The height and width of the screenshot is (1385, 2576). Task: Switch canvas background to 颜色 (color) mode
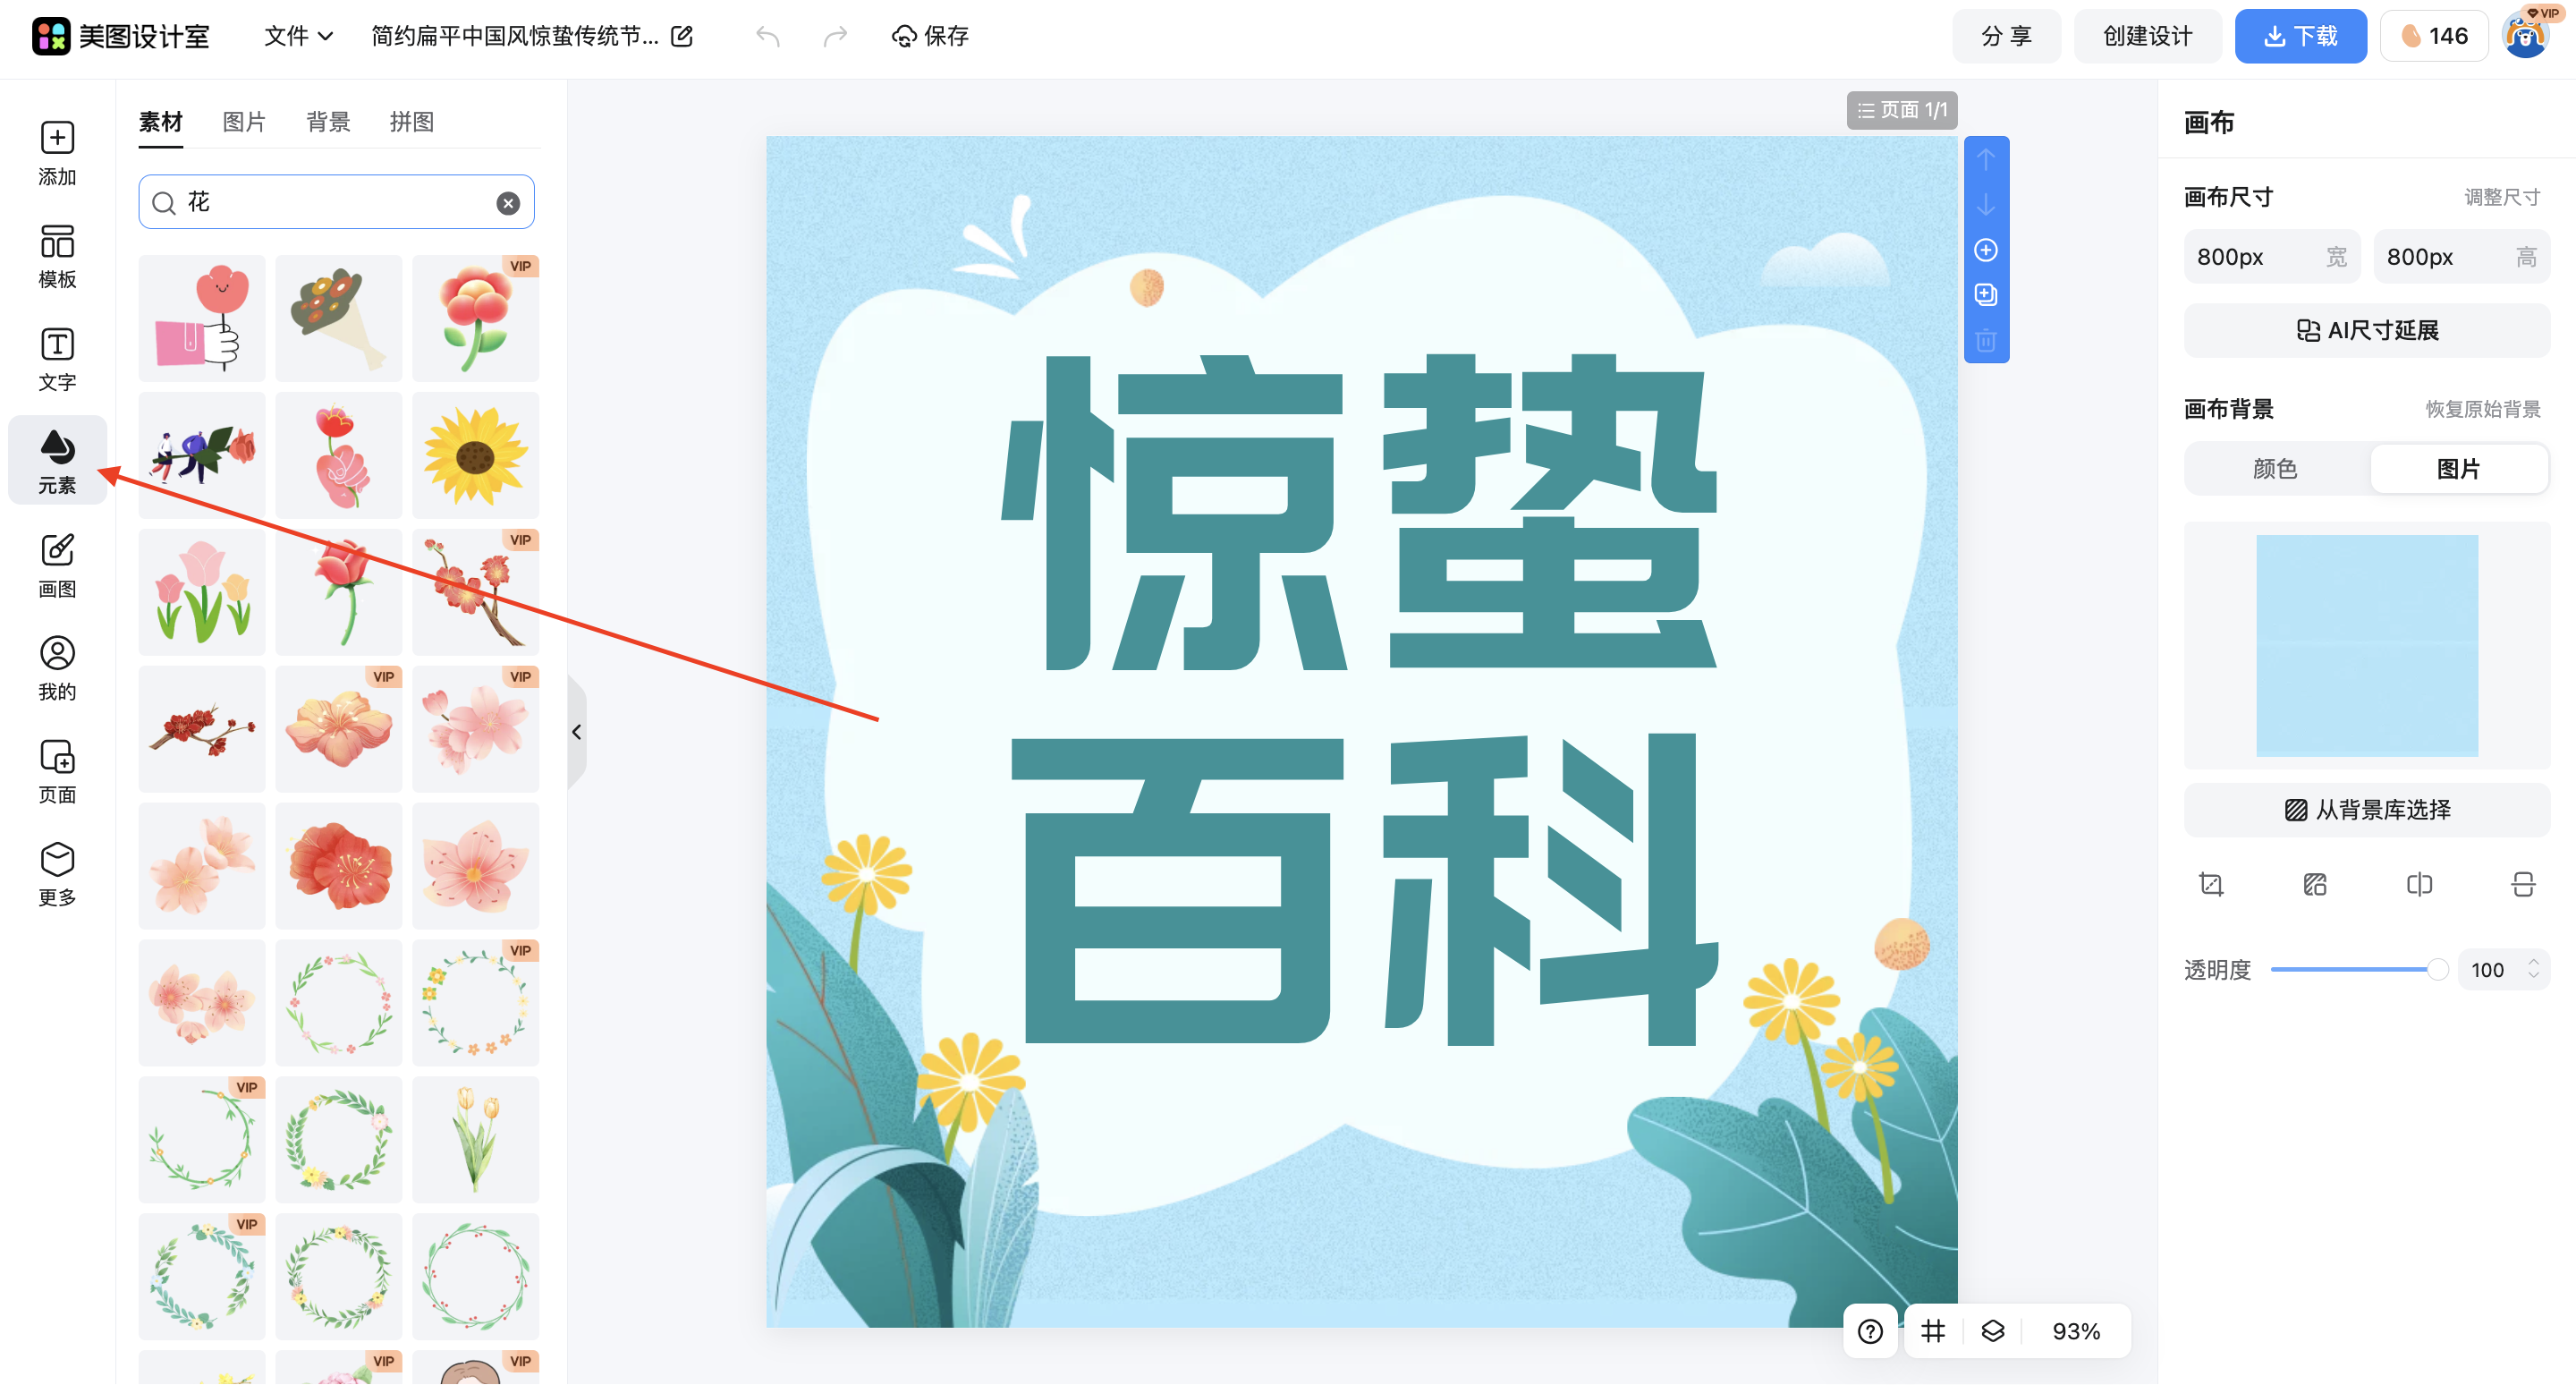point(2274,468)
